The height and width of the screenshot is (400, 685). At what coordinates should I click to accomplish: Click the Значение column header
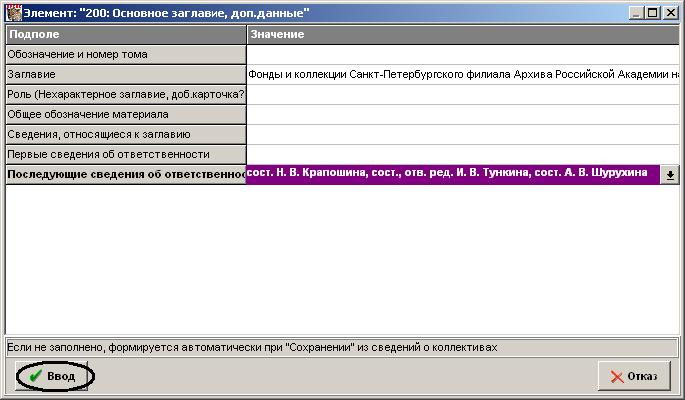463,34
